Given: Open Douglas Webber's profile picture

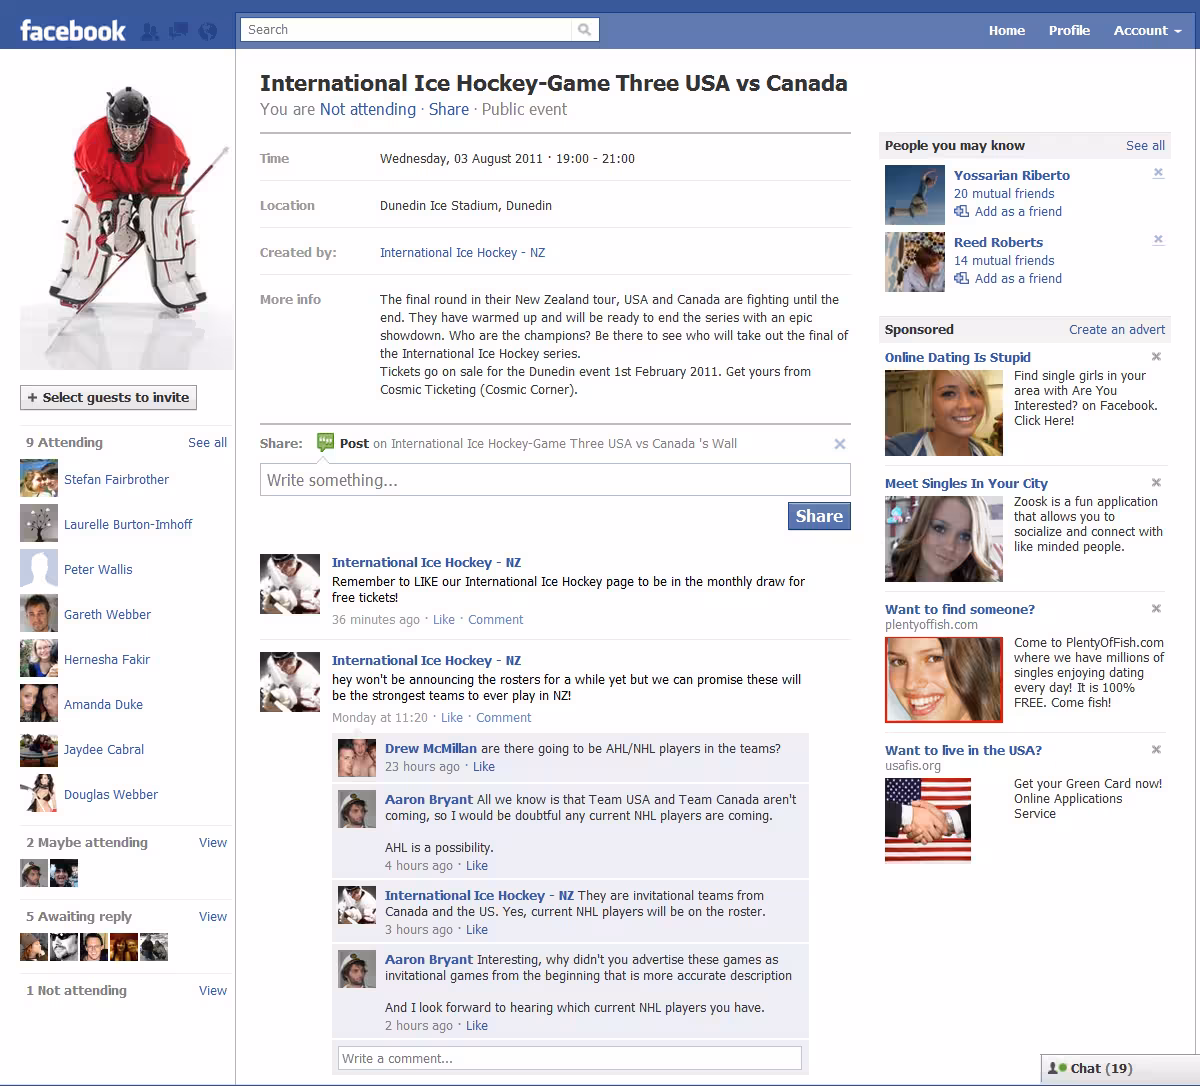Looking at the screenshot, I should coord(39,793).
